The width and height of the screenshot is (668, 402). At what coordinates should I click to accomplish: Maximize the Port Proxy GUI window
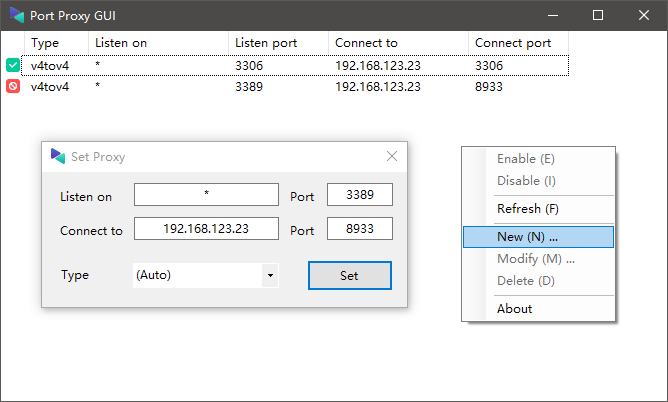click(598, 15)
